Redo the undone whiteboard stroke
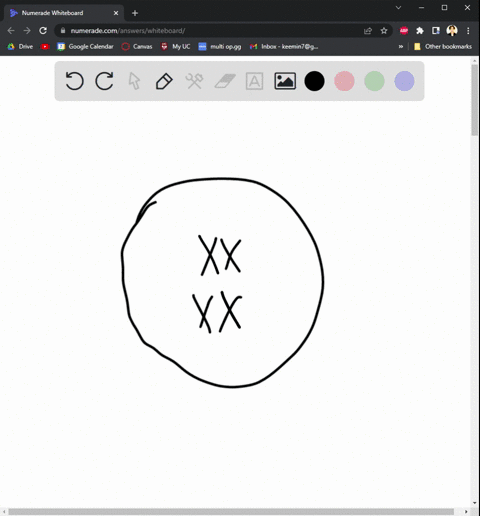The height and width of the screenshot is (516, 480). point(104,81)
